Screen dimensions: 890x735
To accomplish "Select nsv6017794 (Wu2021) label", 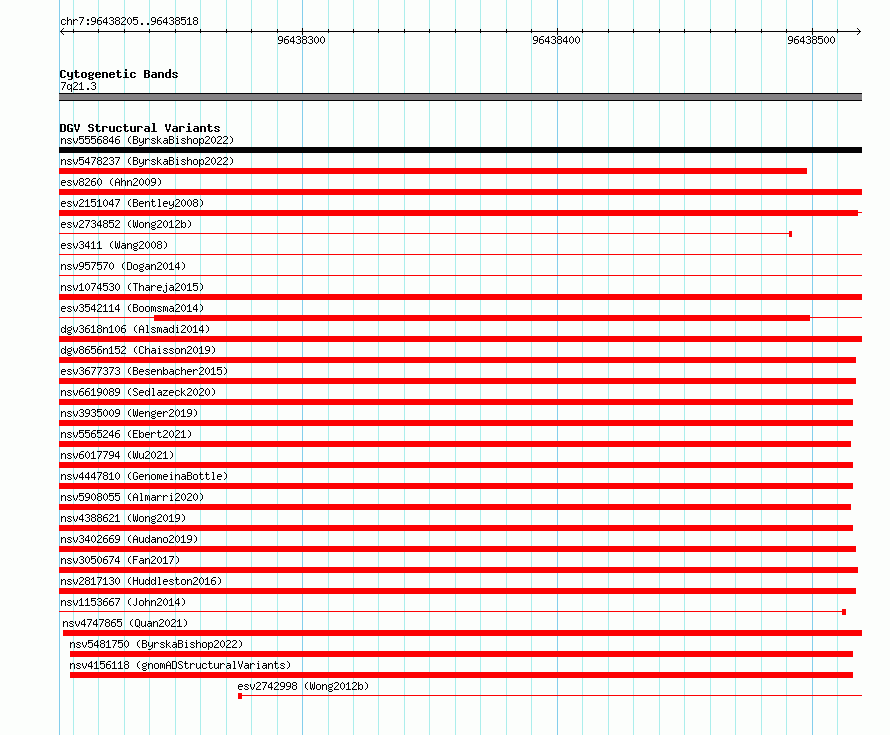I will 117,455.
